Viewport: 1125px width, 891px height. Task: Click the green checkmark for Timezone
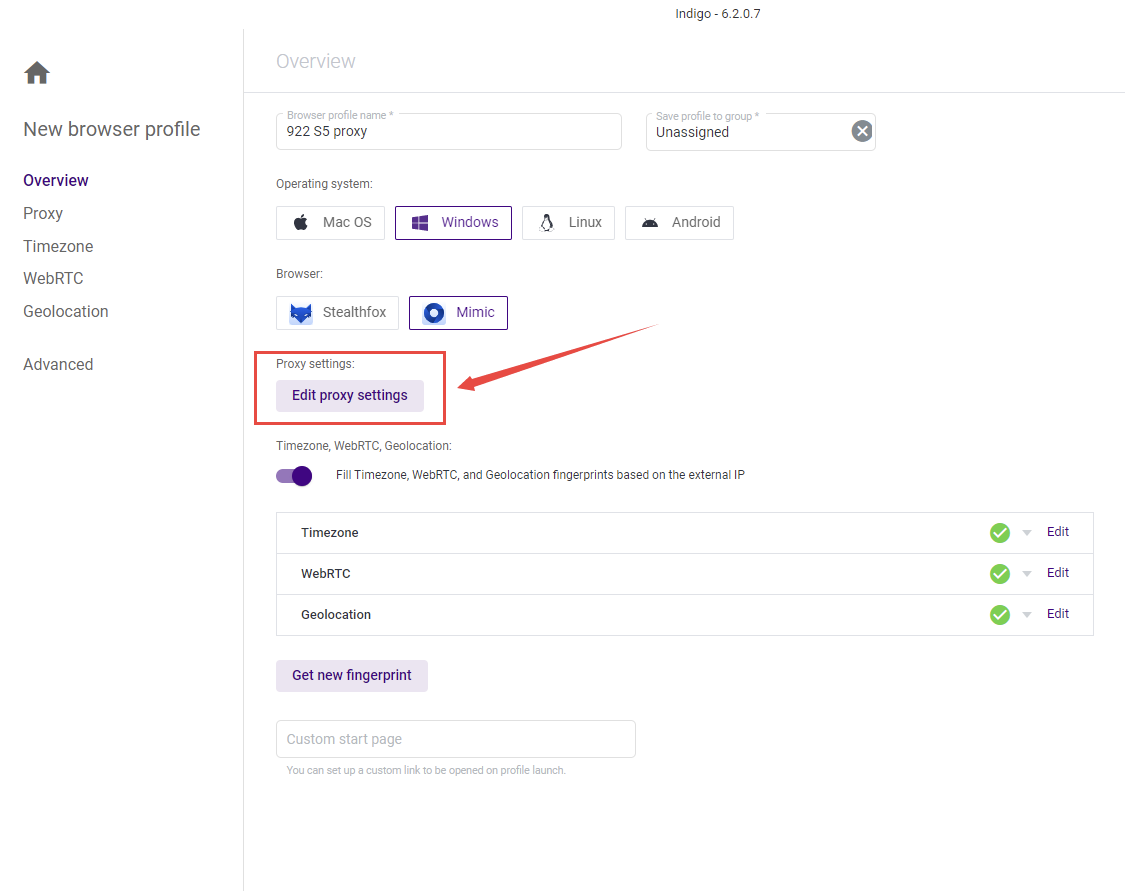point(999,533)
